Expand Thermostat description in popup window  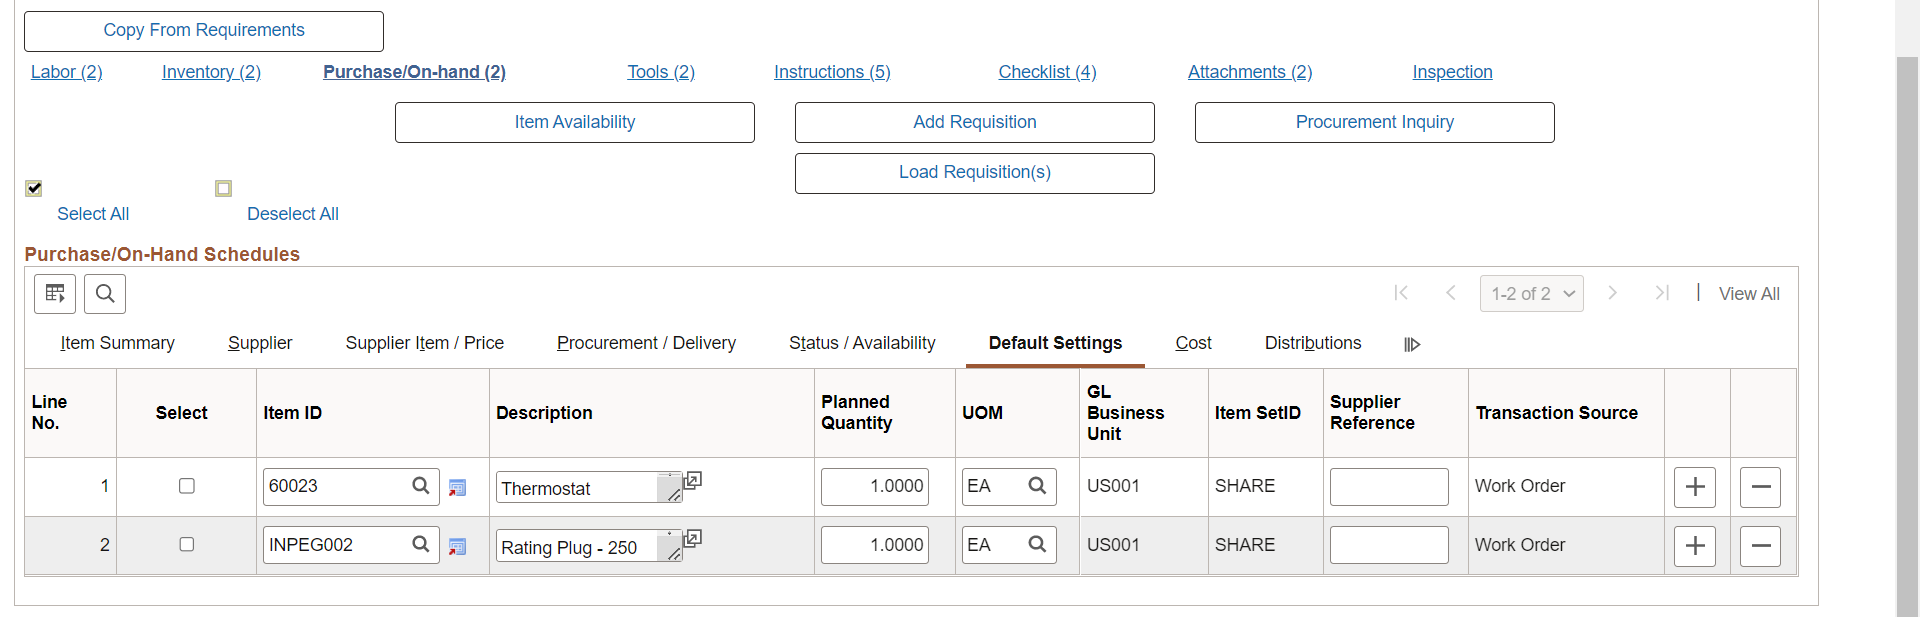point(692,480)
